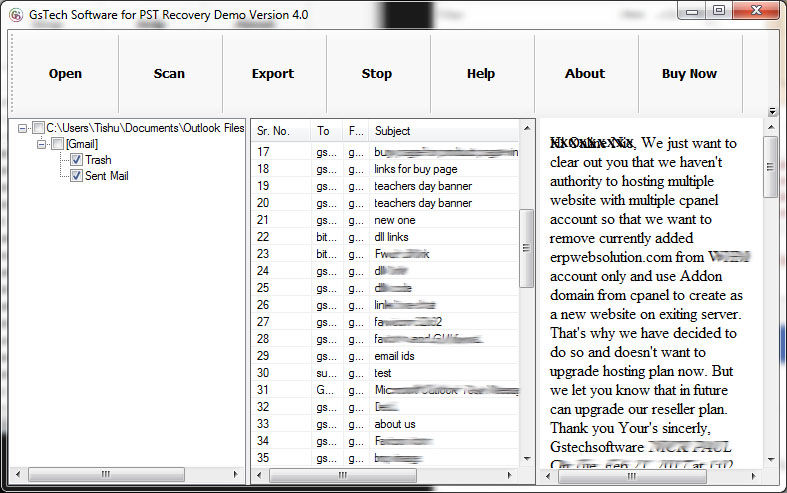Click the folder tree scroll right arrow
787x493 pixels.
click(235, 474)
